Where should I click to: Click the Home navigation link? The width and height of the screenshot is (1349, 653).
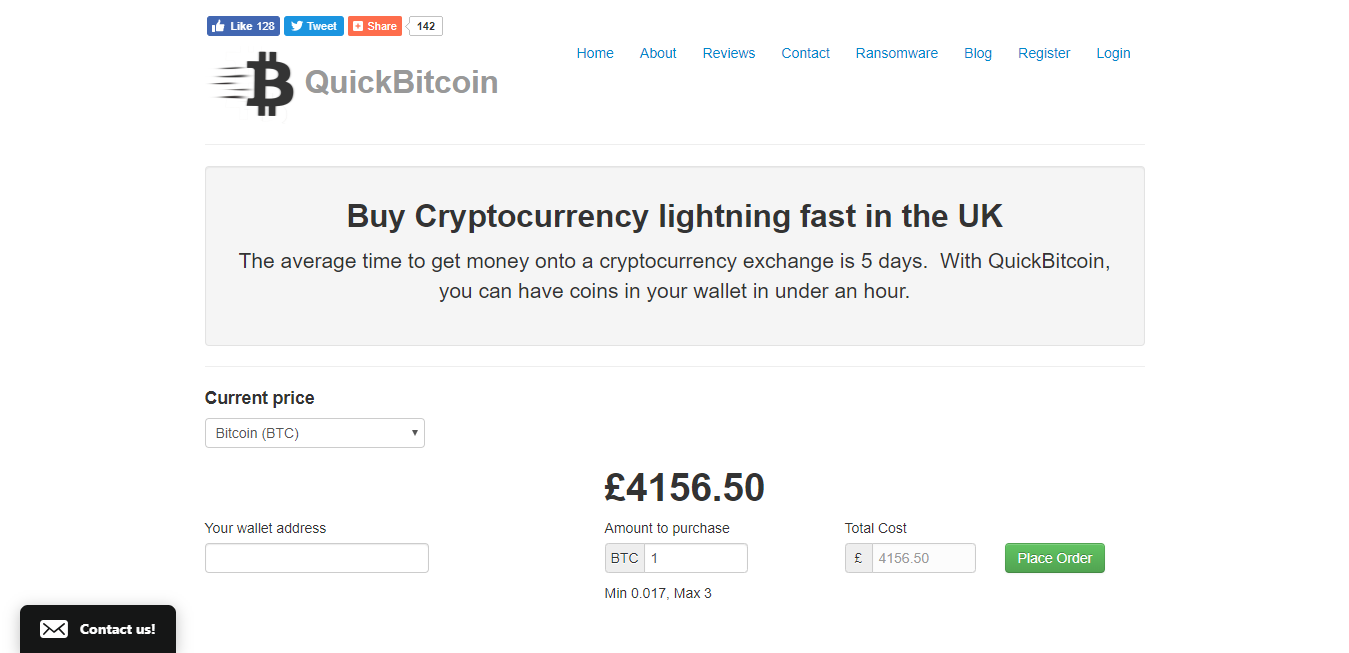pyautogui.click(x=595, y=53)
